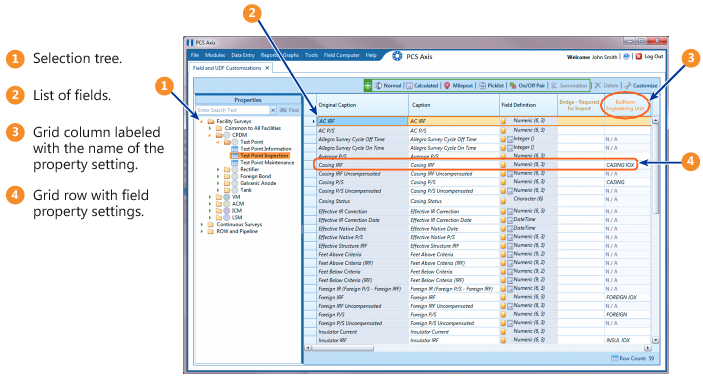Choose the On/Off Pair field type button
Screen dimensions: 703x376
(x=527, y=85)
